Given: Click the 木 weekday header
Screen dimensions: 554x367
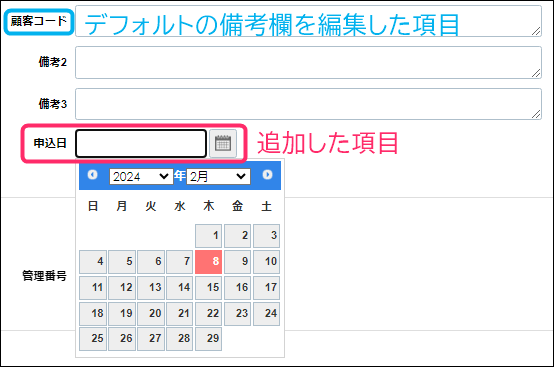Looking at the screenshot, I should click(208, 206).
